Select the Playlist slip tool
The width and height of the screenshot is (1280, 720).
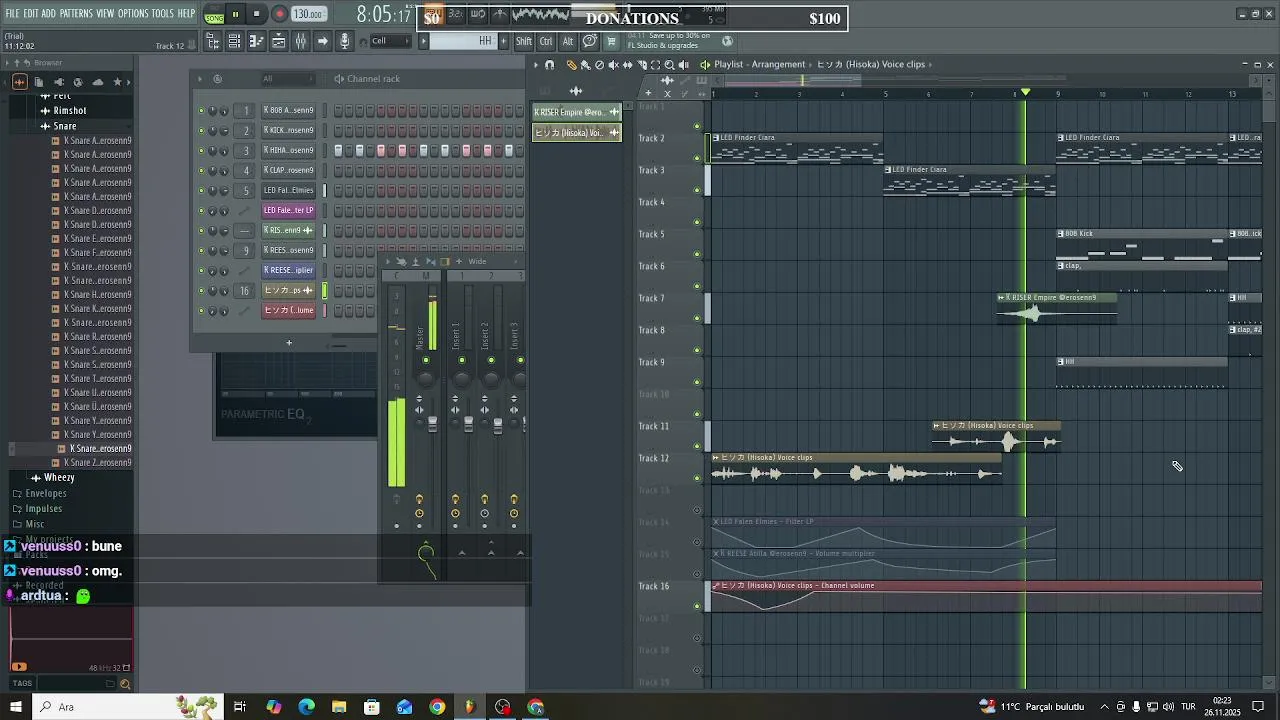627,65
